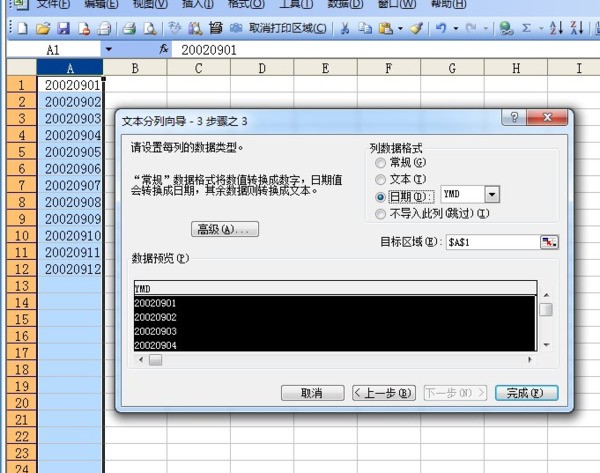Select the 日期(D) radio button
This screenshot has width=600, height=473.
[x=380, y=197]
